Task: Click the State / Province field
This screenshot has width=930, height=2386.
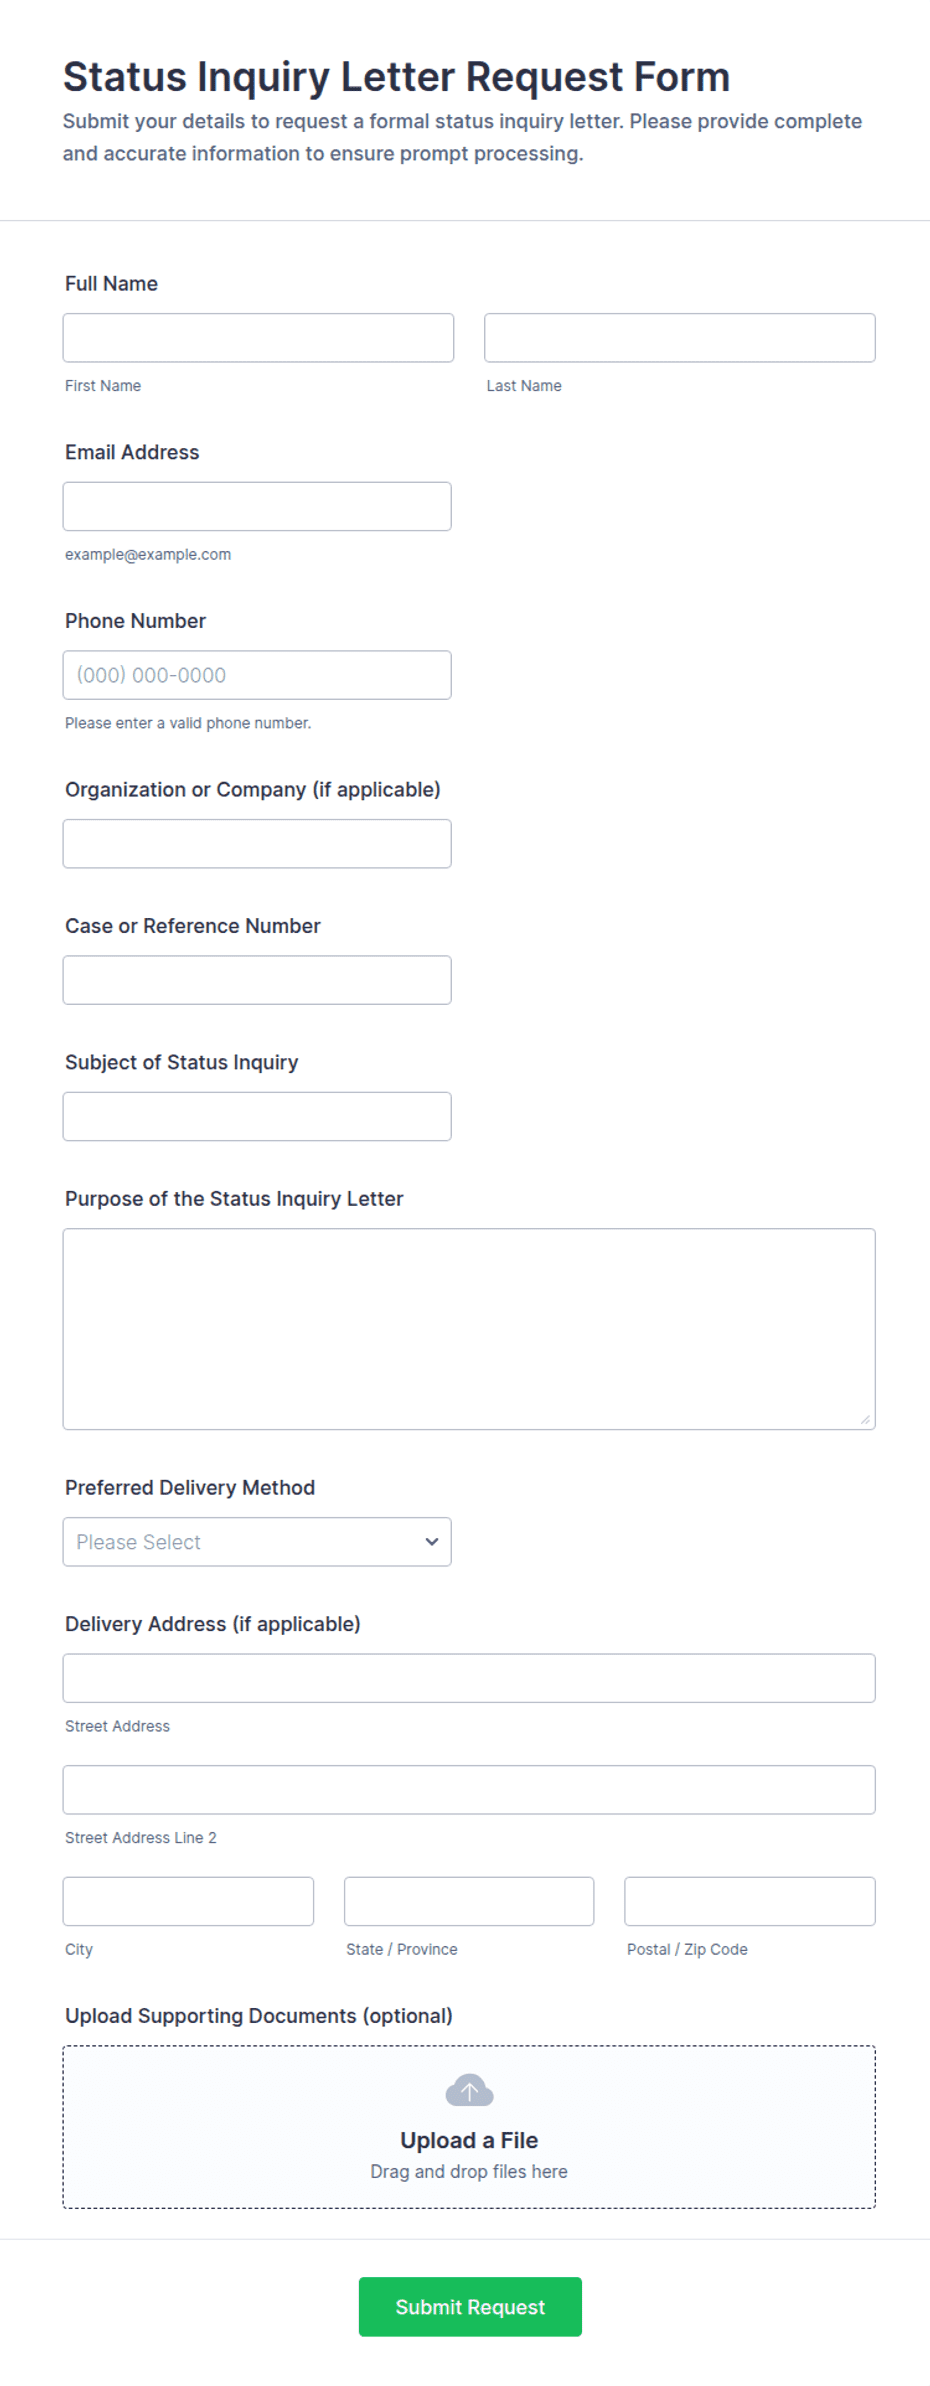Action: coord(469,1901)
